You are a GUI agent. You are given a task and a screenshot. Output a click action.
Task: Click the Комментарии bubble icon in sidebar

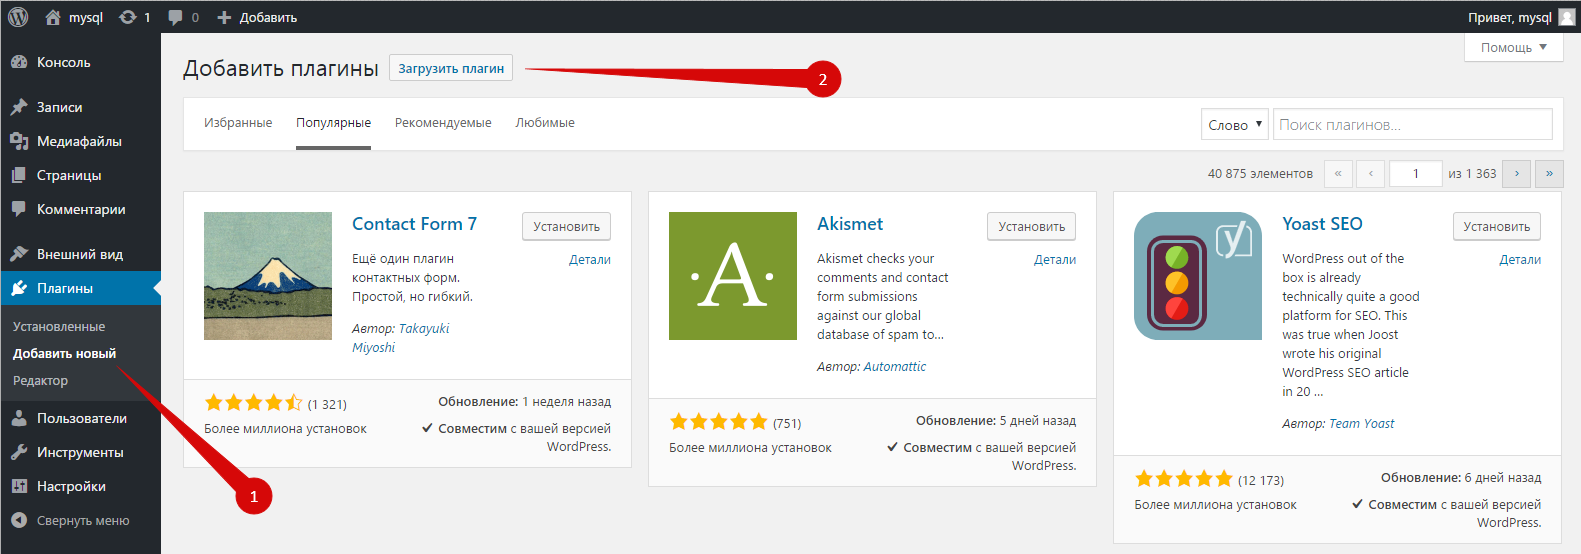click(x=19, y=209)
